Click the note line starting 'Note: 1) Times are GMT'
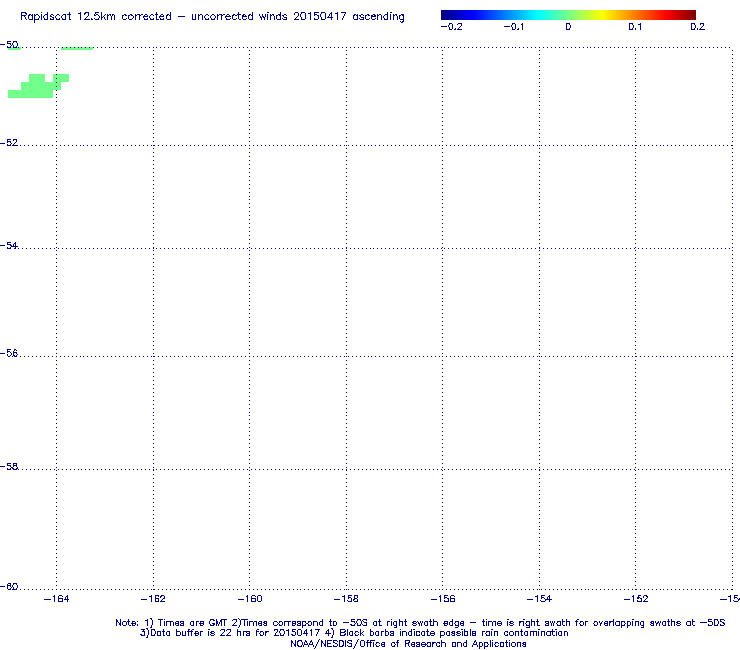The width and height of the screenshot is (740, 650). point(420,623)
